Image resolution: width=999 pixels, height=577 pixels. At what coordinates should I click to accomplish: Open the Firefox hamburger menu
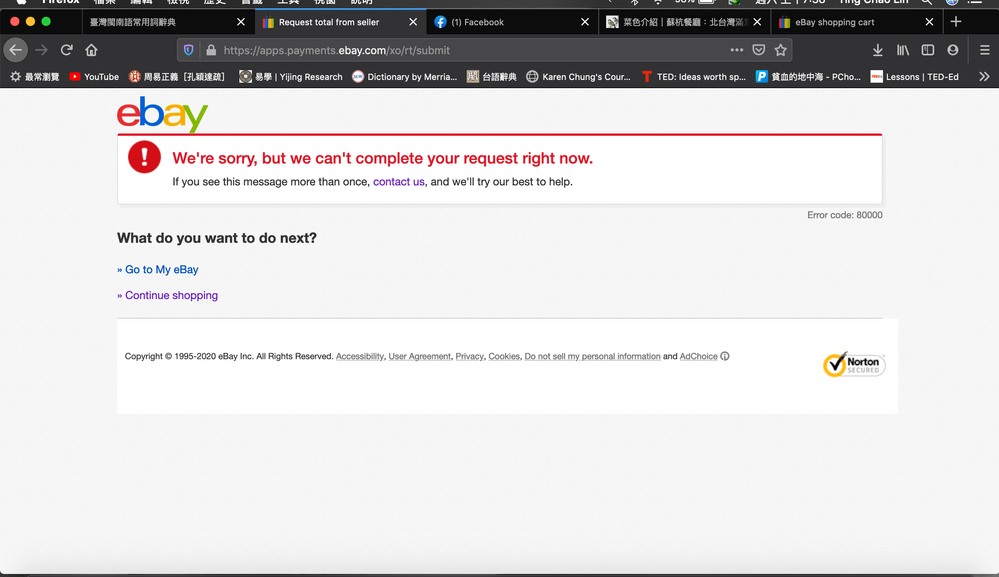[984, 50]
